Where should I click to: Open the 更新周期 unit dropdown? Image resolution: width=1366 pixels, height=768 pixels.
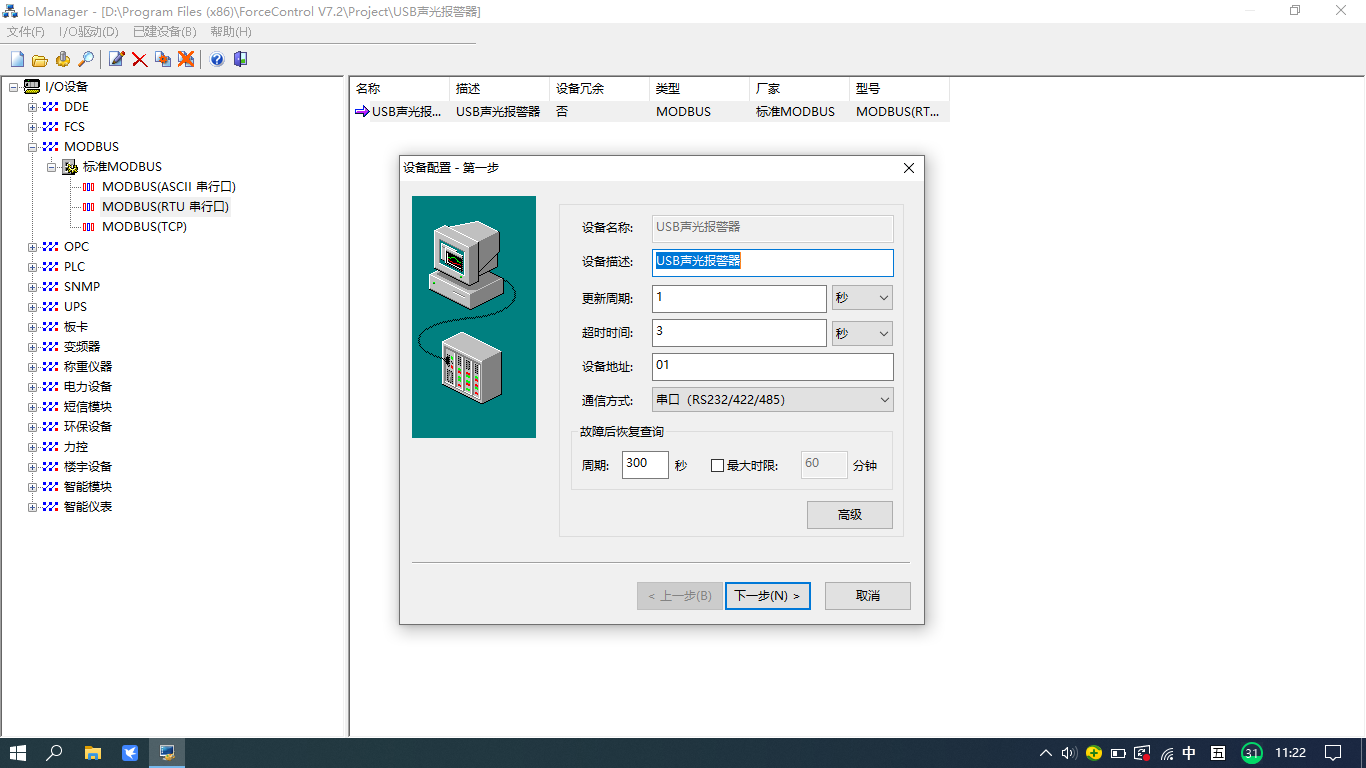pyautogui.click(x=862, y=298)
